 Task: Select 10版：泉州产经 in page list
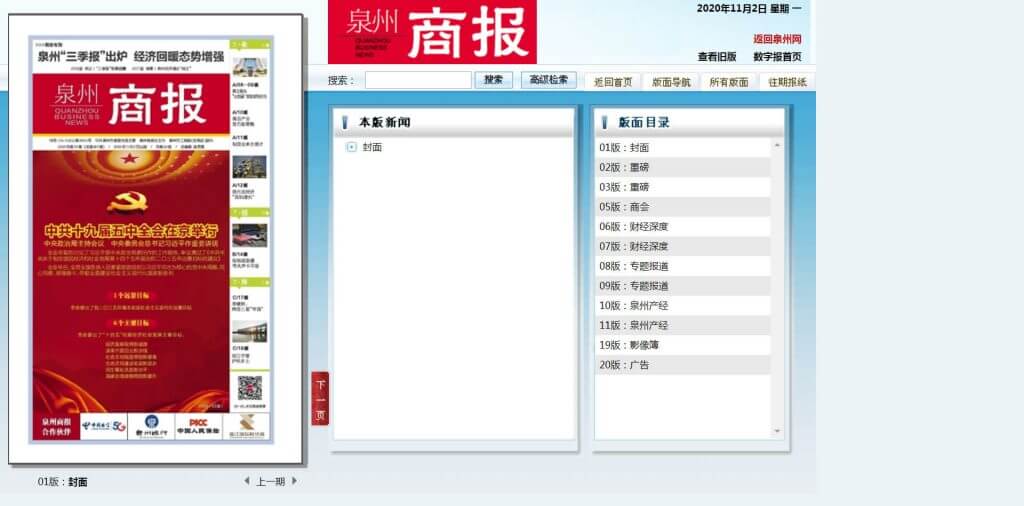point(683,306)
